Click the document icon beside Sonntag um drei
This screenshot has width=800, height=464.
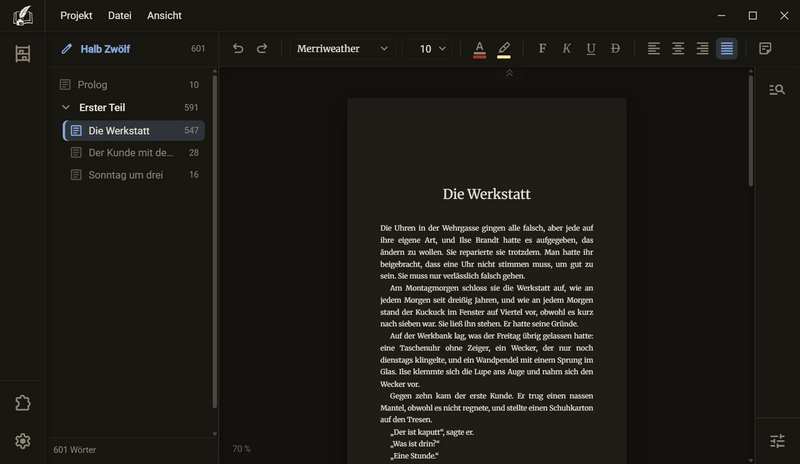(x=76, y=175)
